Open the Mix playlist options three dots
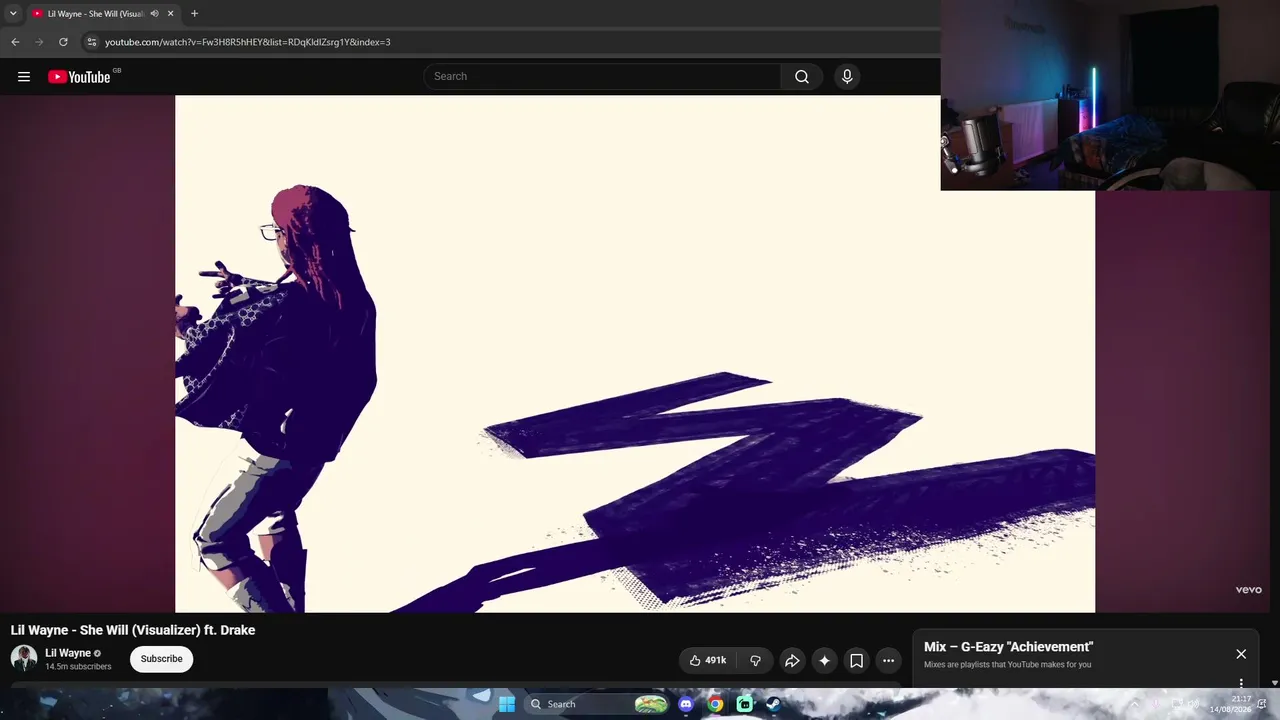 pos(1241,684)
